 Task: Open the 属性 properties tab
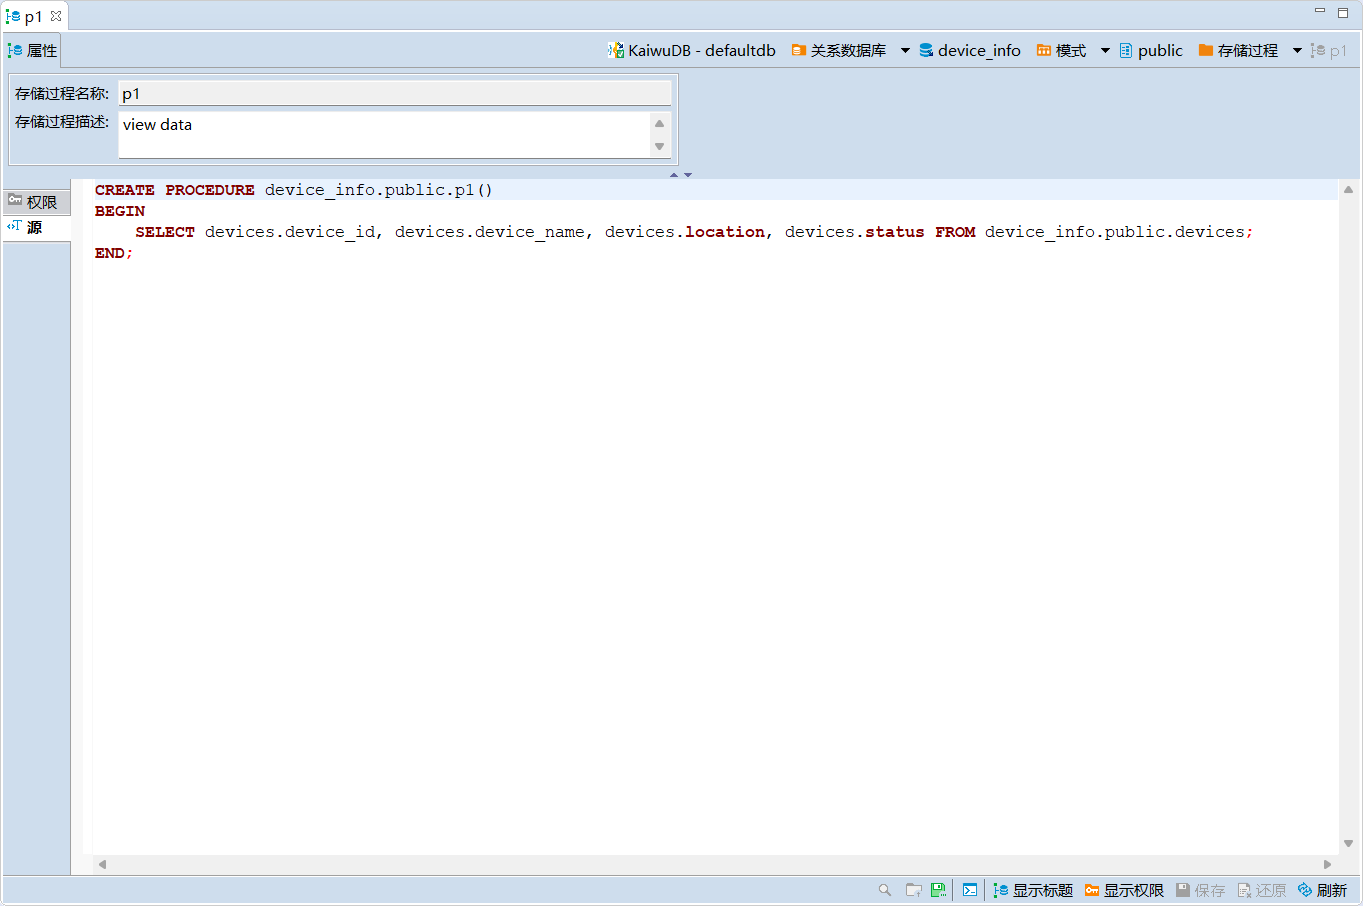coord(33,51)
